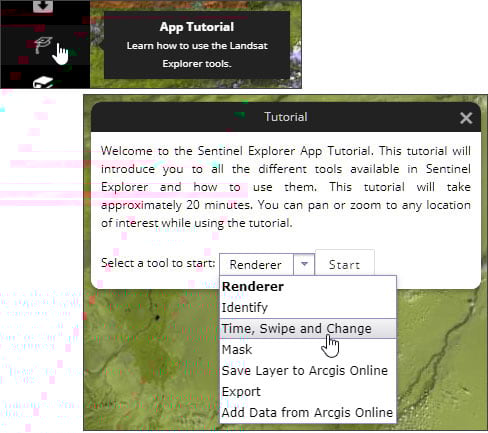Close the Tutorial dialog with X
This screenshot has width=488, height=433.
pyautogui.click(x=466, y=118)
